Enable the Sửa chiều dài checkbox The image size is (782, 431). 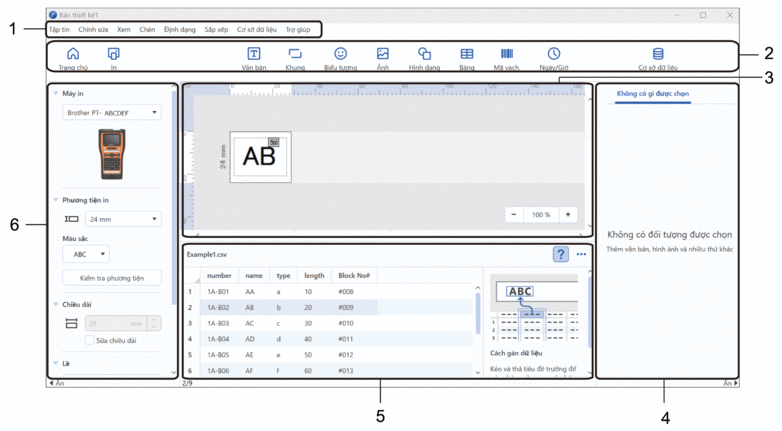[90, 340]
